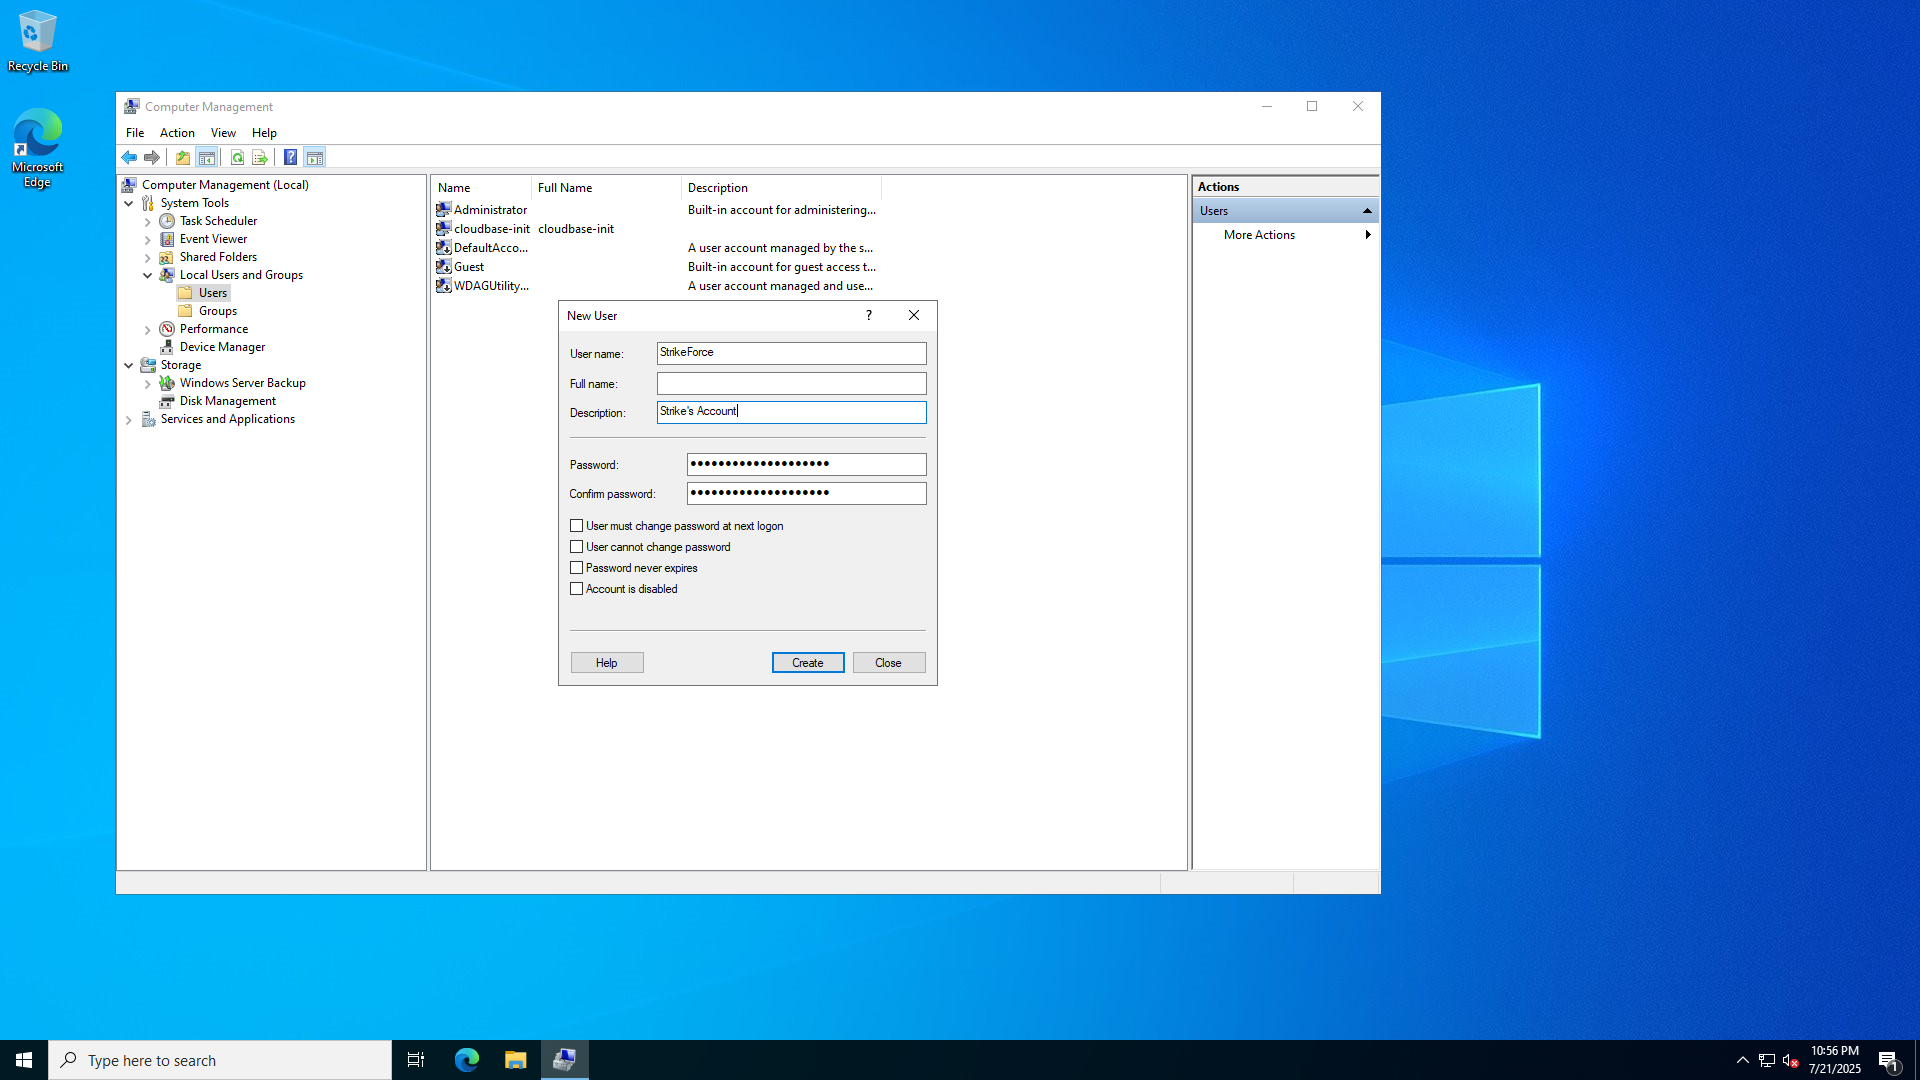The image size is (1920, 1080).
Task: Expand the Task Scheduler tree node
Action: click(x=148, y=222)
